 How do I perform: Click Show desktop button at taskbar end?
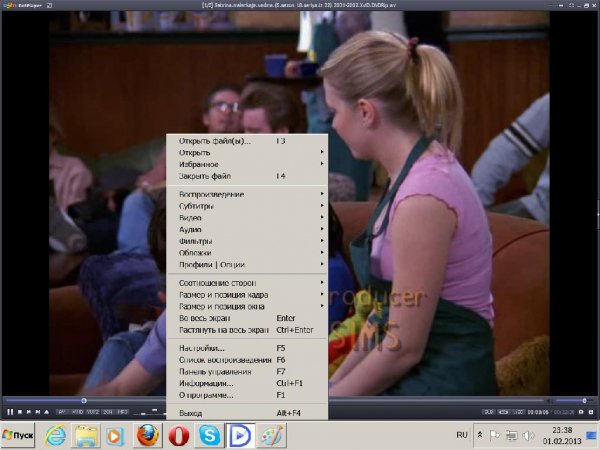coord(592,435)
